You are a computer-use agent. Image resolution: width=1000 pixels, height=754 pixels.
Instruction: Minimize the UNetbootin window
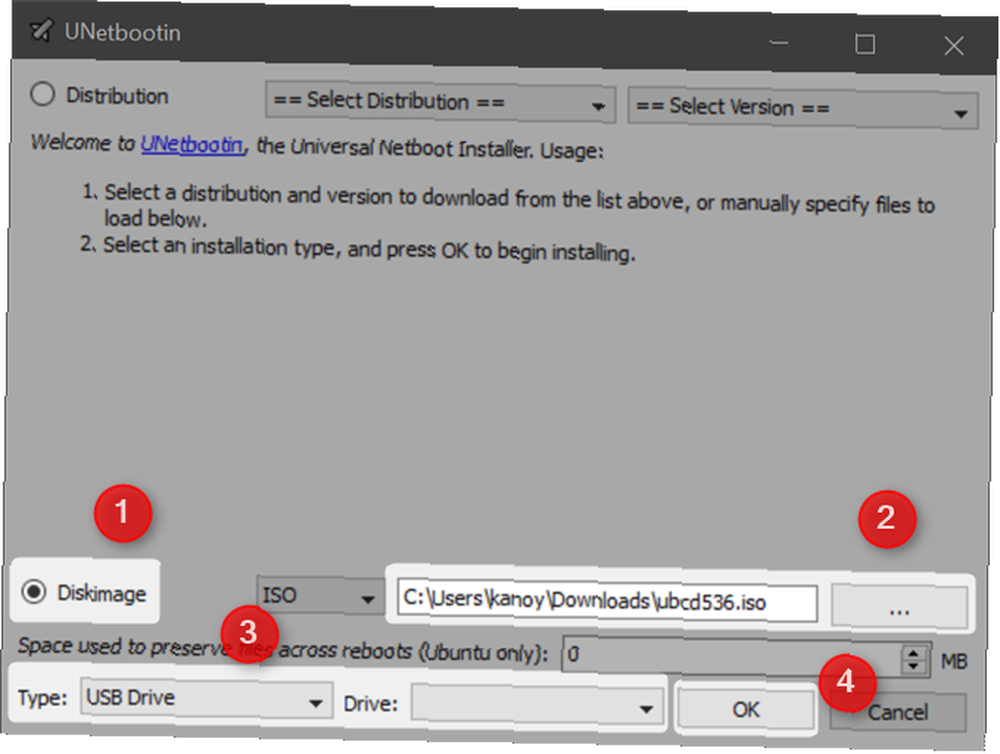pos(779,43)
